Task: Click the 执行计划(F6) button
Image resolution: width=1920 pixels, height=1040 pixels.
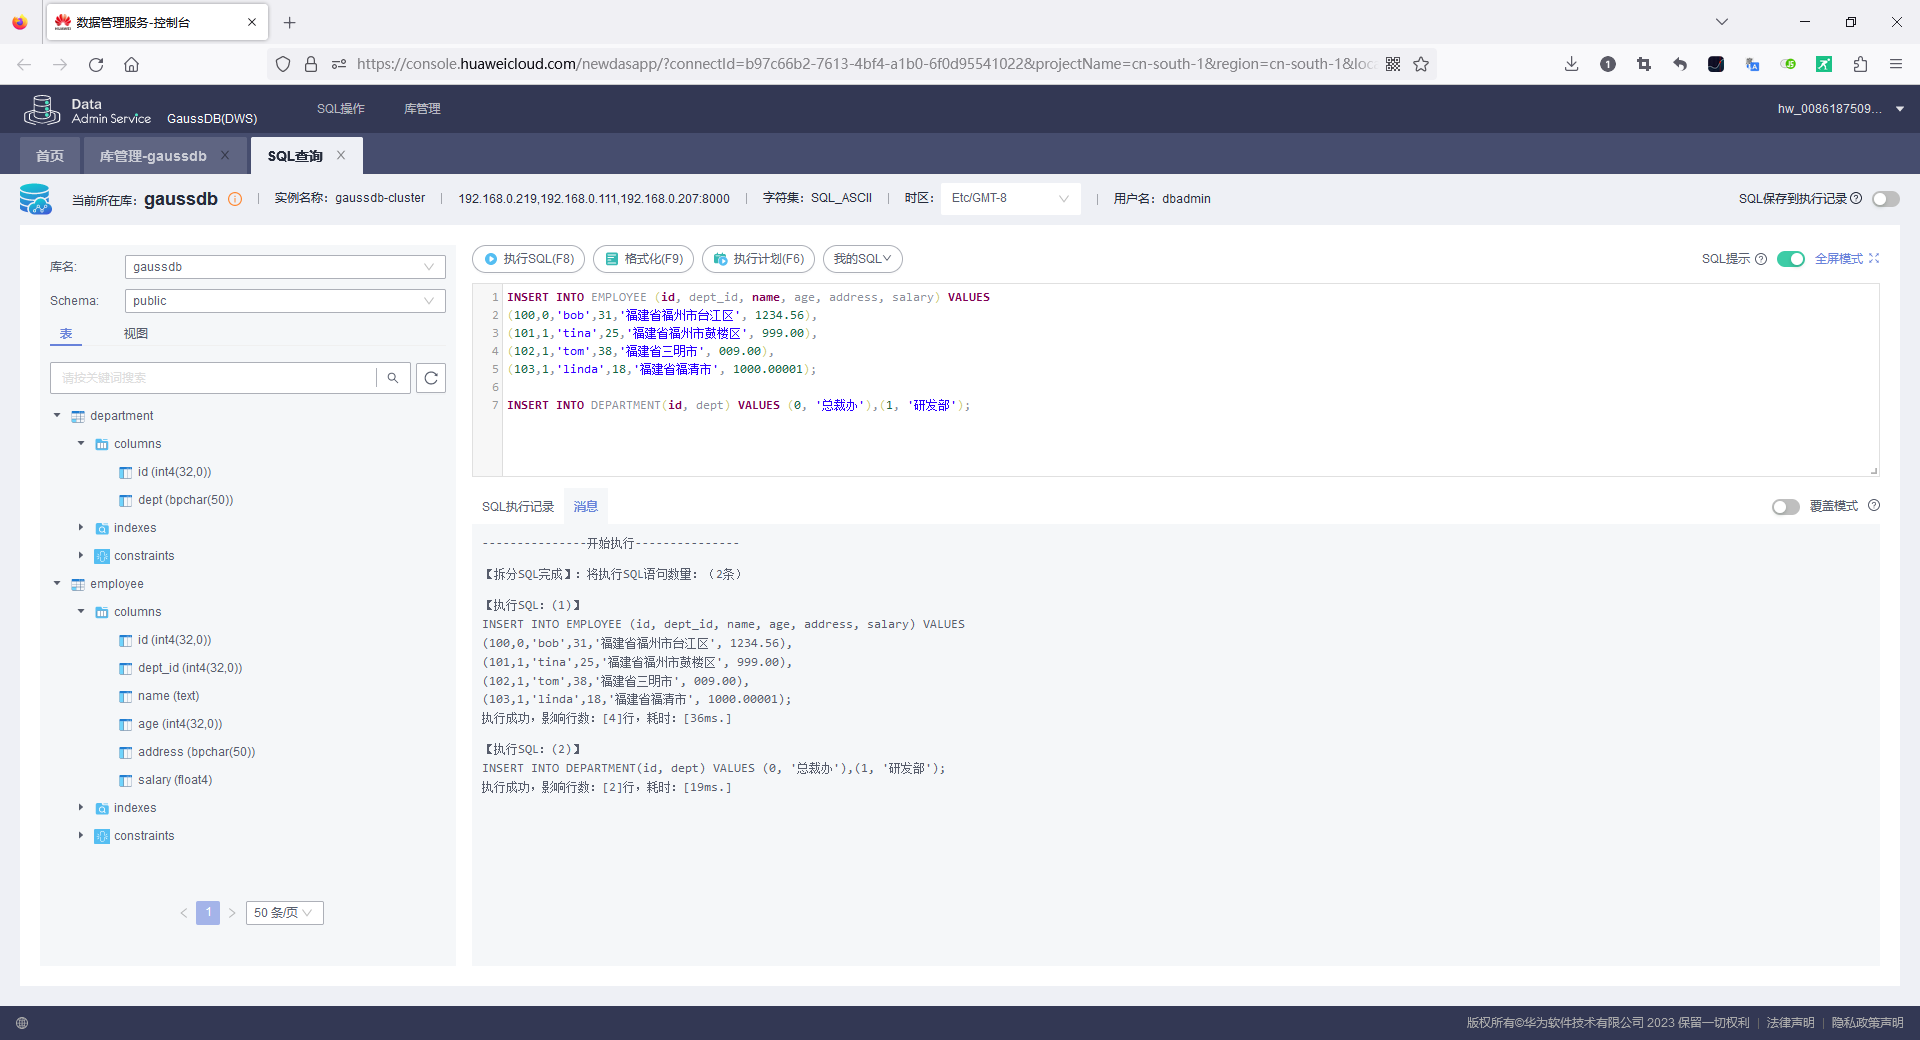Action: point(758,259)
